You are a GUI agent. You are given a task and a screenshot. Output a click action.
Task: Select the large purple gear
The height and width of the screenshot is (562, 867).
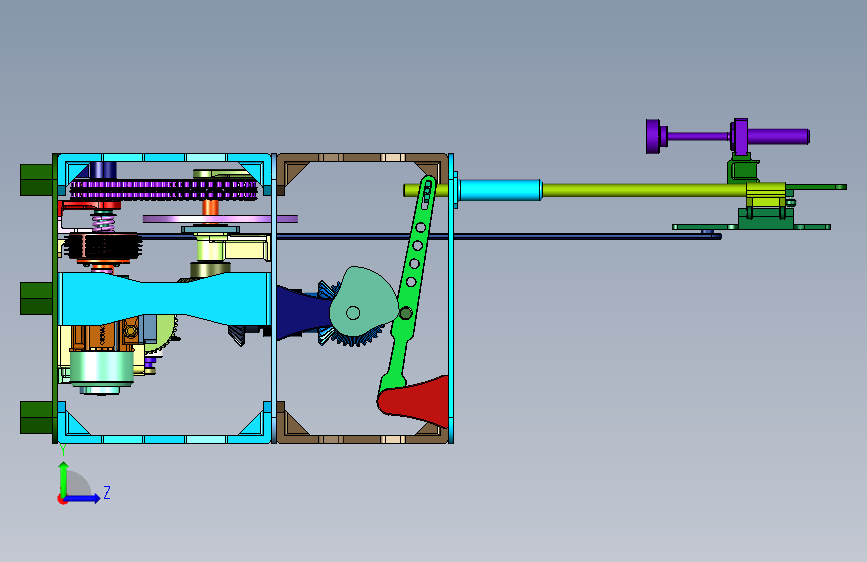(x=164, y=189)
